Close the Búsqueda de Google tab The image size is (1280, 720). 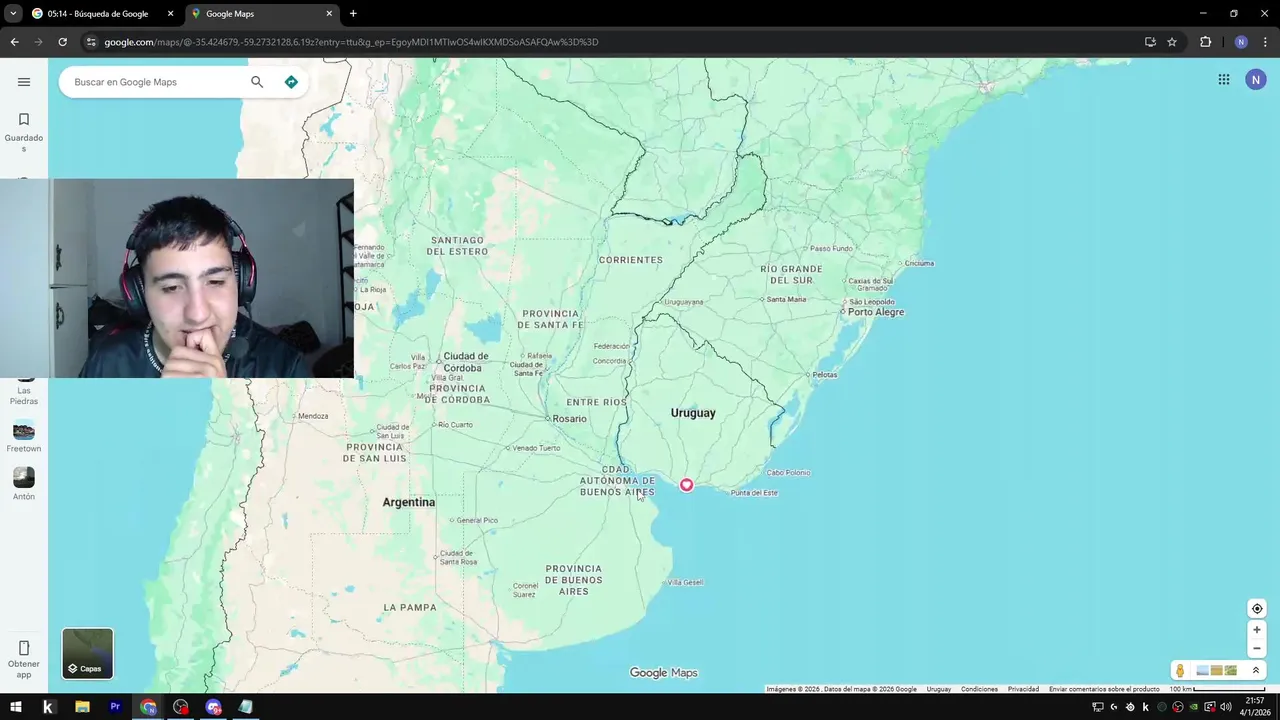pyautogui.click(x=170, y=14)
